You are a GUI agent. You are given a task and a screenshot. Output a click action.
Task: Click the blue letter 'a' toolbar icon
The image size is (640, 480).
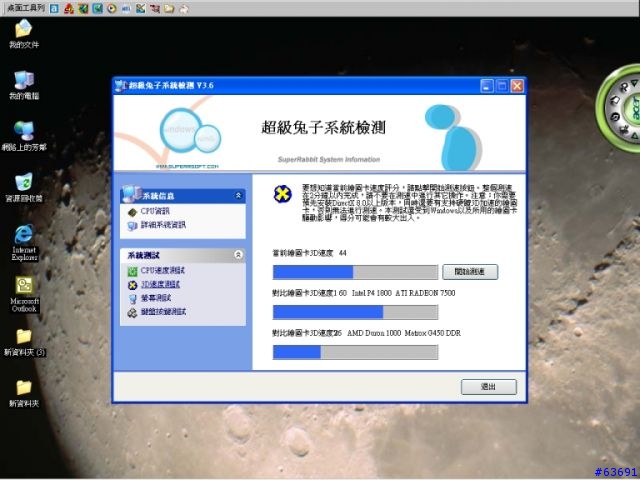pos(54,8)
